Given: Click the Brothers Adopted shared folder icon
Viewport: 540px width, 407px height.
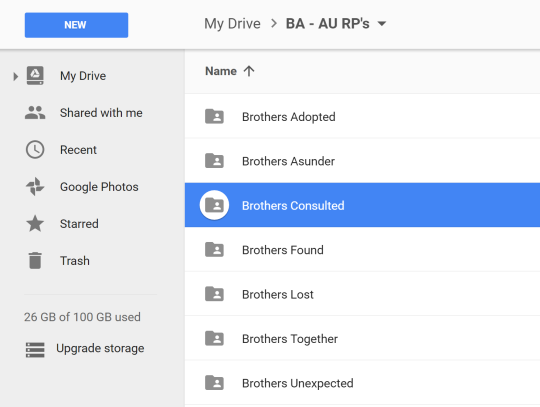Looking at the screenshot, I should (x=214, y=116).
